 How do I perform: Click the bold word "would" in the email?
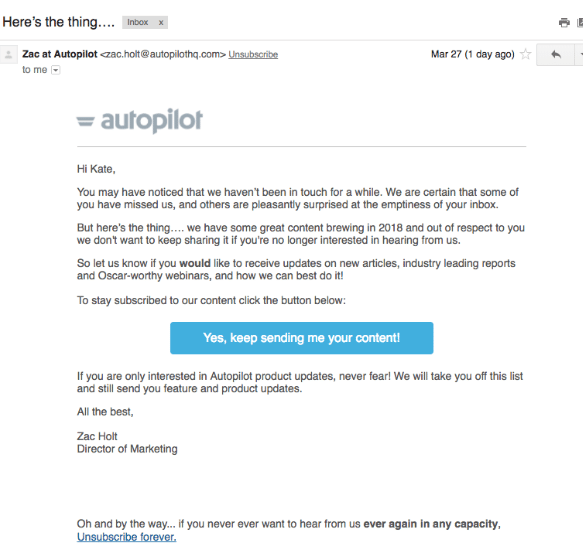click(x=195, y=263)
